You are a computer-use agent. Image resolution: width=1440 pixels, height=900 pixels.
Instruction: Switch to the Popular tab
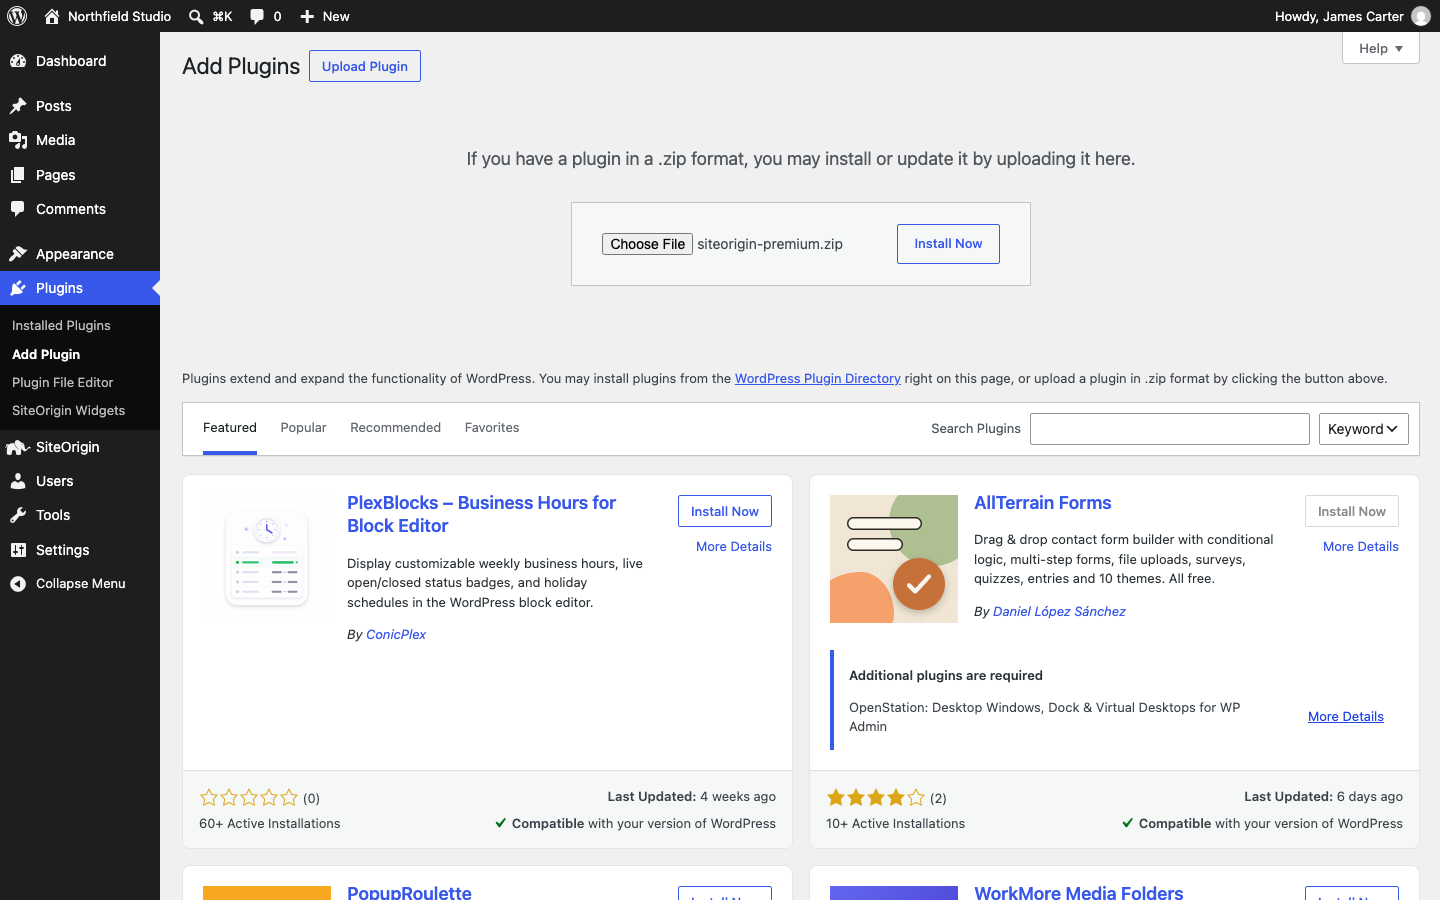pos(303,428)
